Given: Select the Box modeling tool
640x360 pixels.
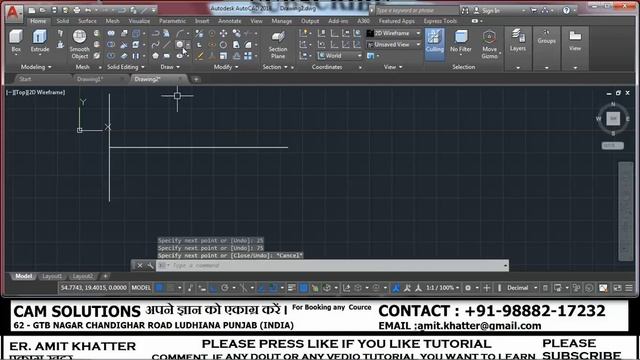Looking at the screenshot, I should coord(16,41).
